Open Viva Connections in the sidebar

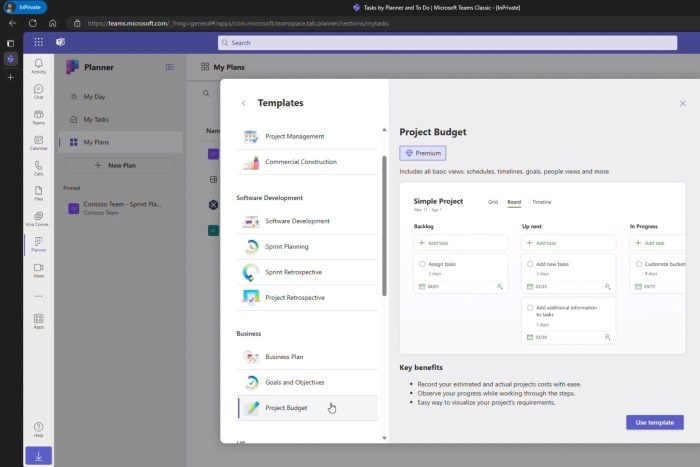click(x=38, y=219)
